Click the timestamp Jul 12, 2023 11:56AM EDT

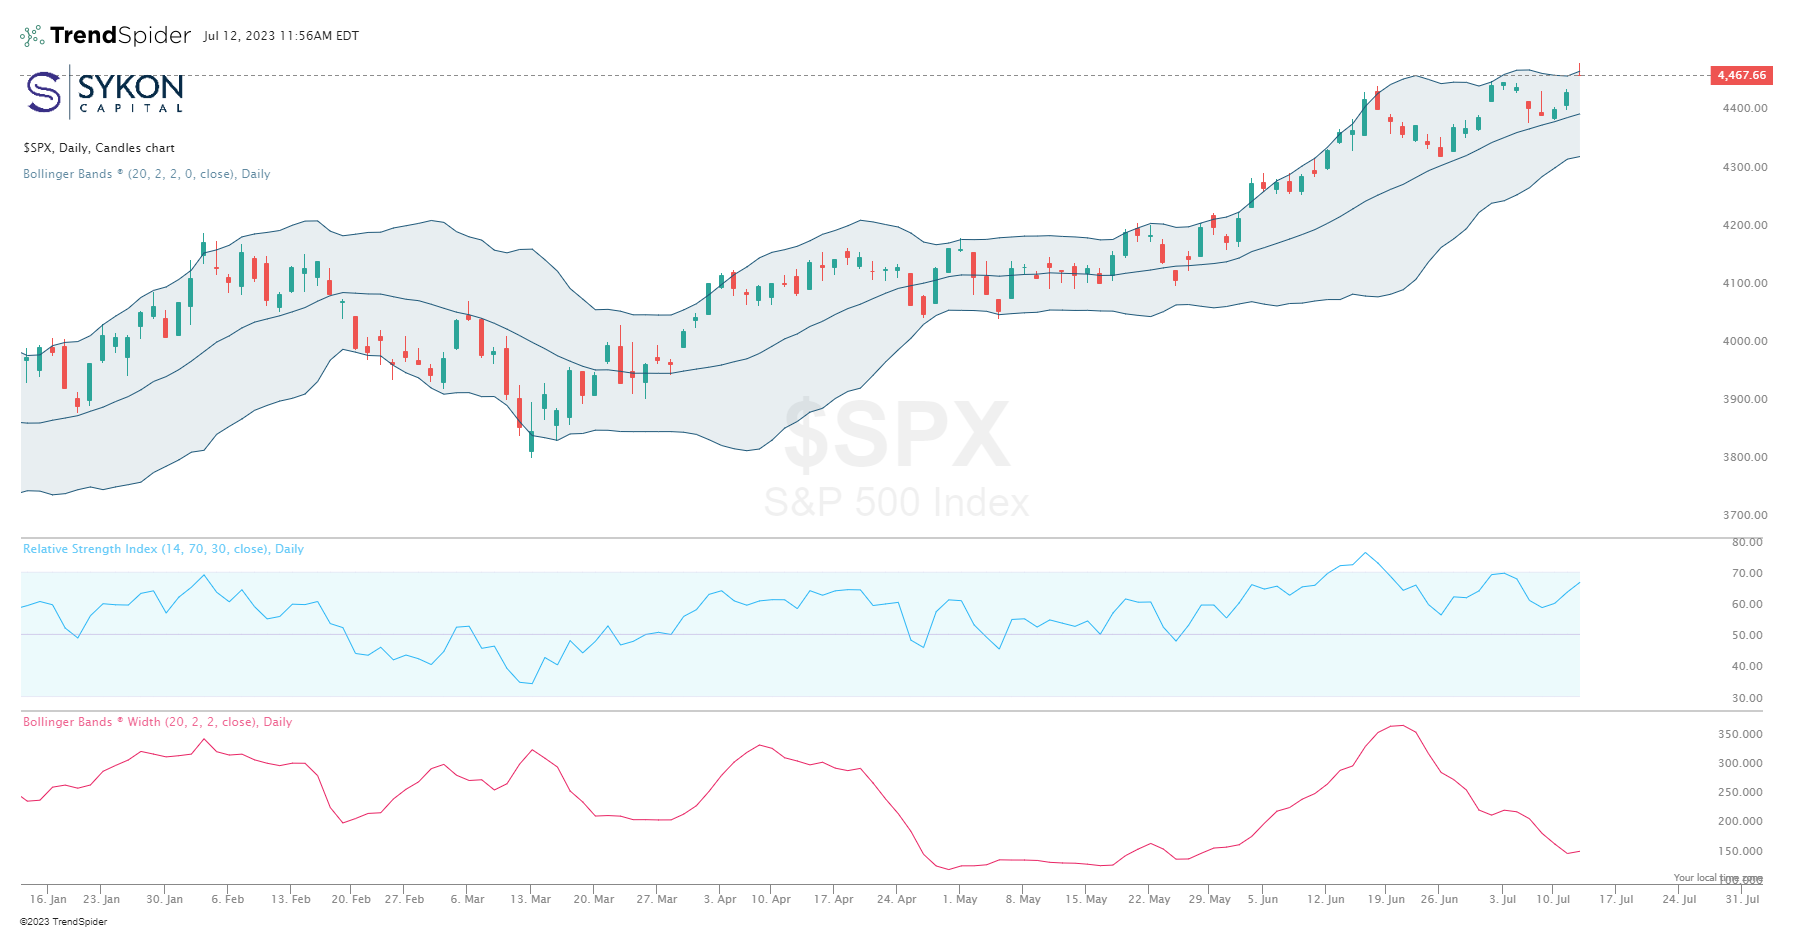[x=281, y=36]
